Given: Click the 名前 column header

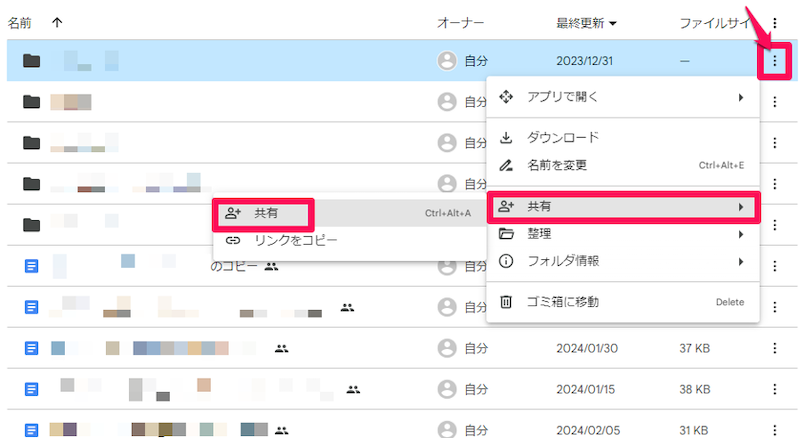Looking at the screenshot, I should pyautogui.click(x=20, y=21).
